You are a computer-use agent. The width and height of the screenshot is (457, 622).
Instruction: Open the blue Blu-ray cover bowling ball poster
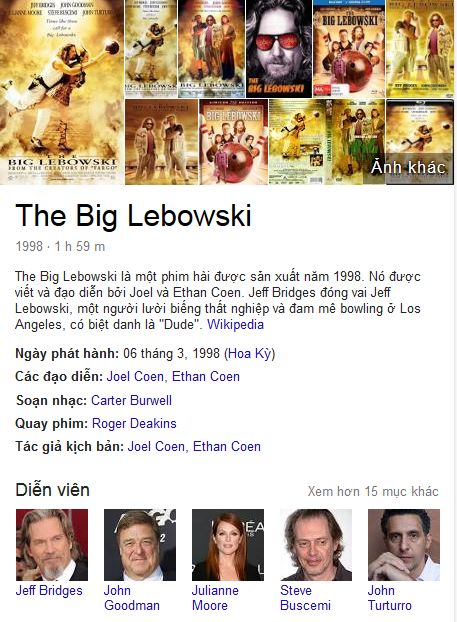pyautogui.click(x=349, y=48)
